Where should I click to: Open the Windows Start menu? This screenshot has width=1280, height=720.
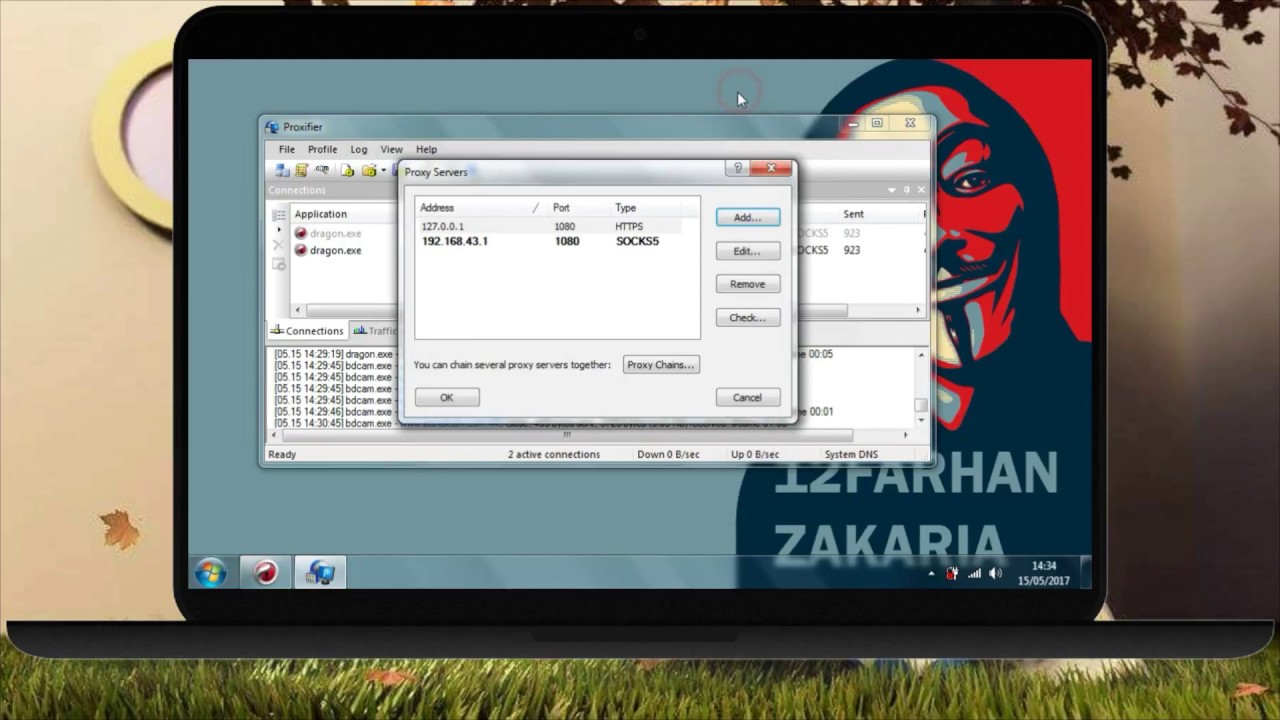tap(211, 573)
